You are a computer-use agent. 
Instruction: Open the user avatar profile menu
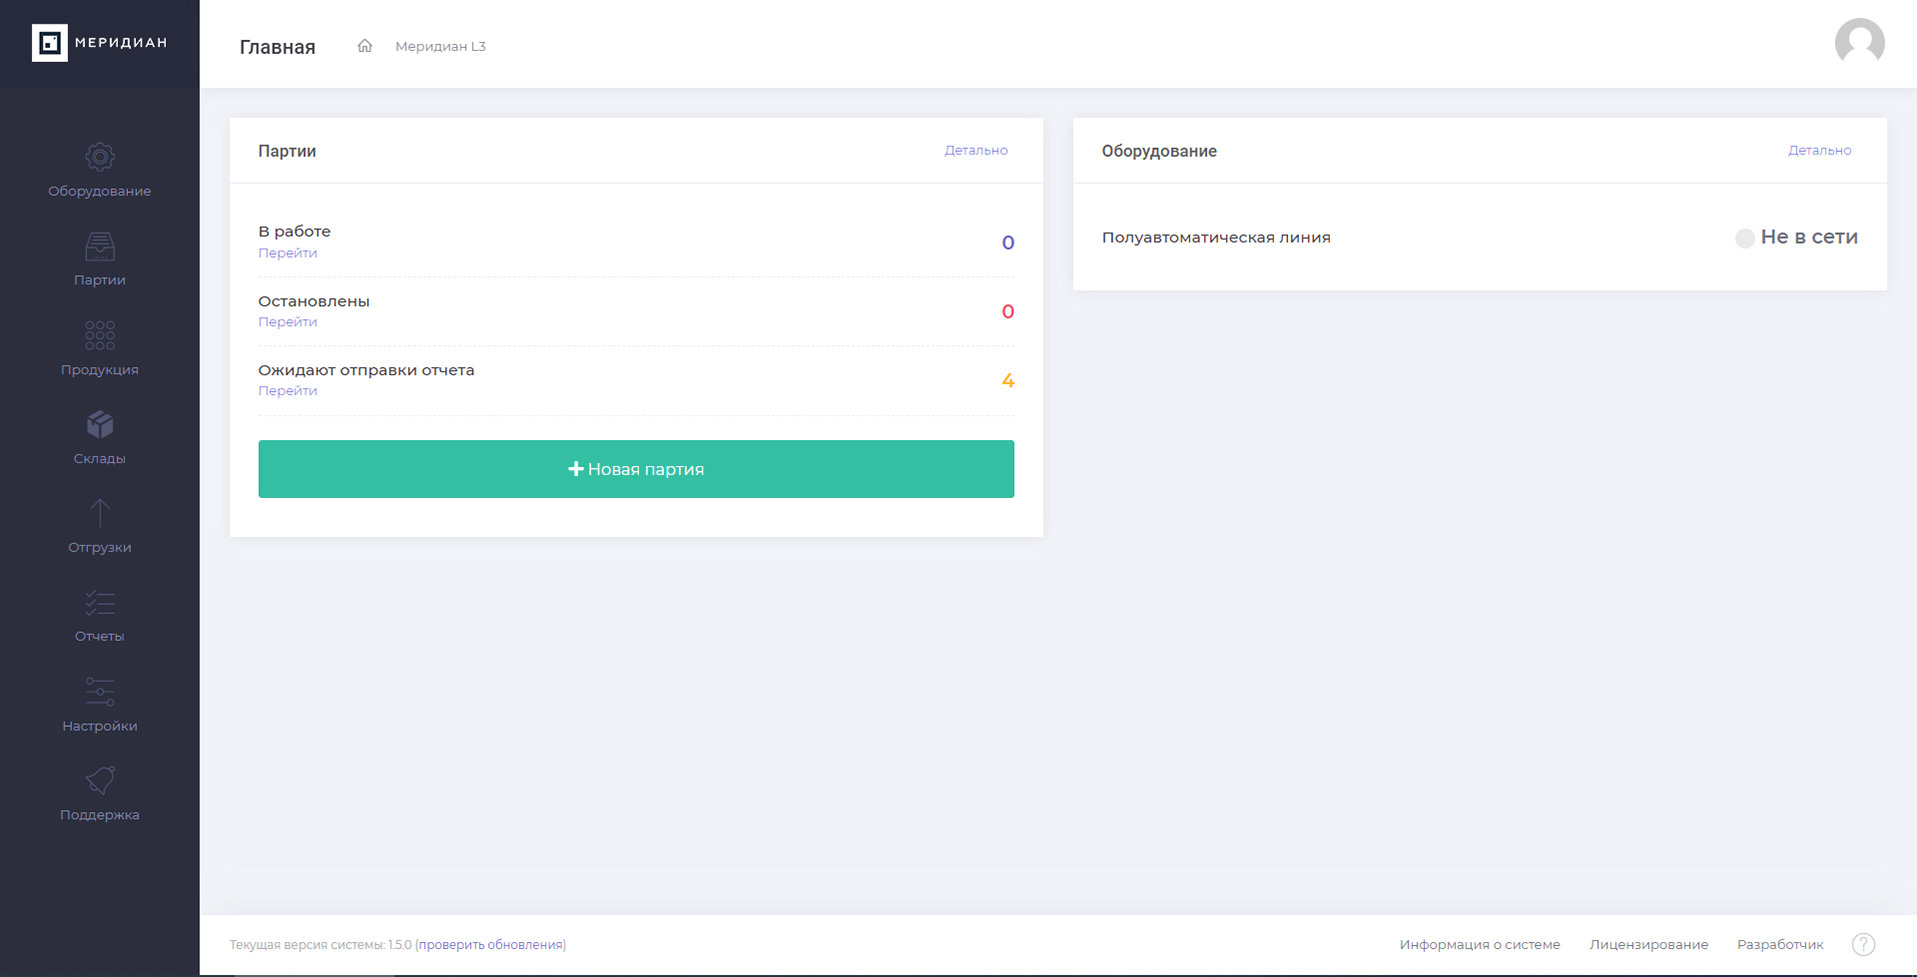coord(1859,43)
